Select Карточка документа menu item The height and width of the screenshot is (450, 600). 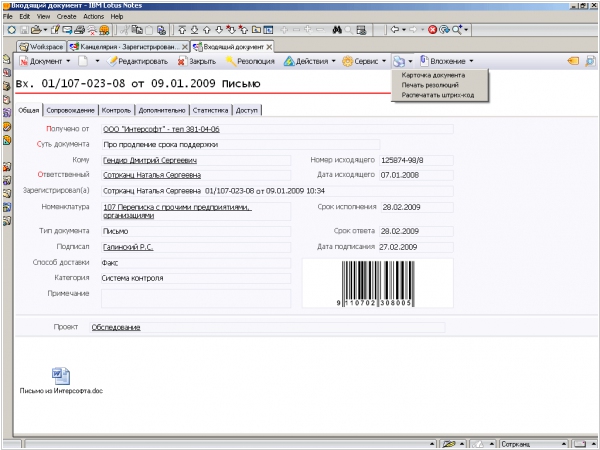tap(433, 75)
